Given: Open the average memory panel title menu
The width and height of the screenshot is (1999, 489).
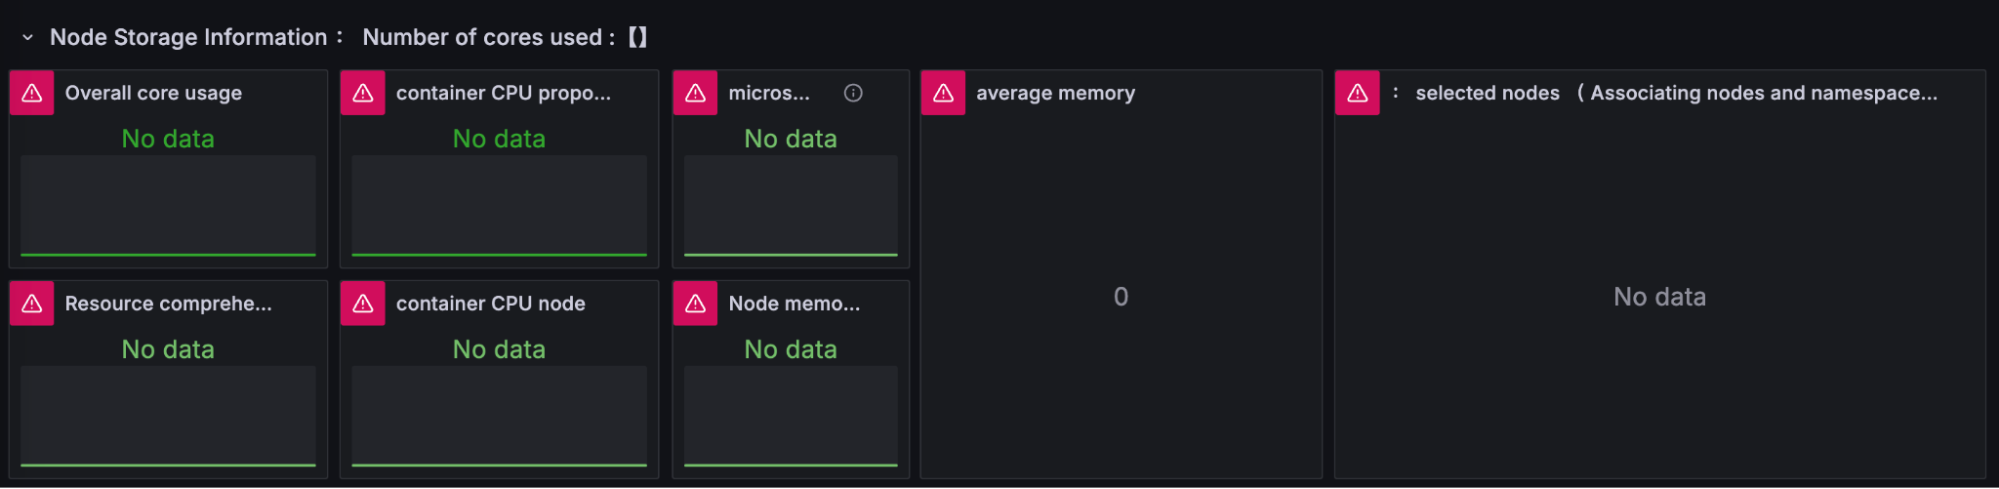Looking at the screenshot, I should pyautogui.click(x=1055, y=93).
